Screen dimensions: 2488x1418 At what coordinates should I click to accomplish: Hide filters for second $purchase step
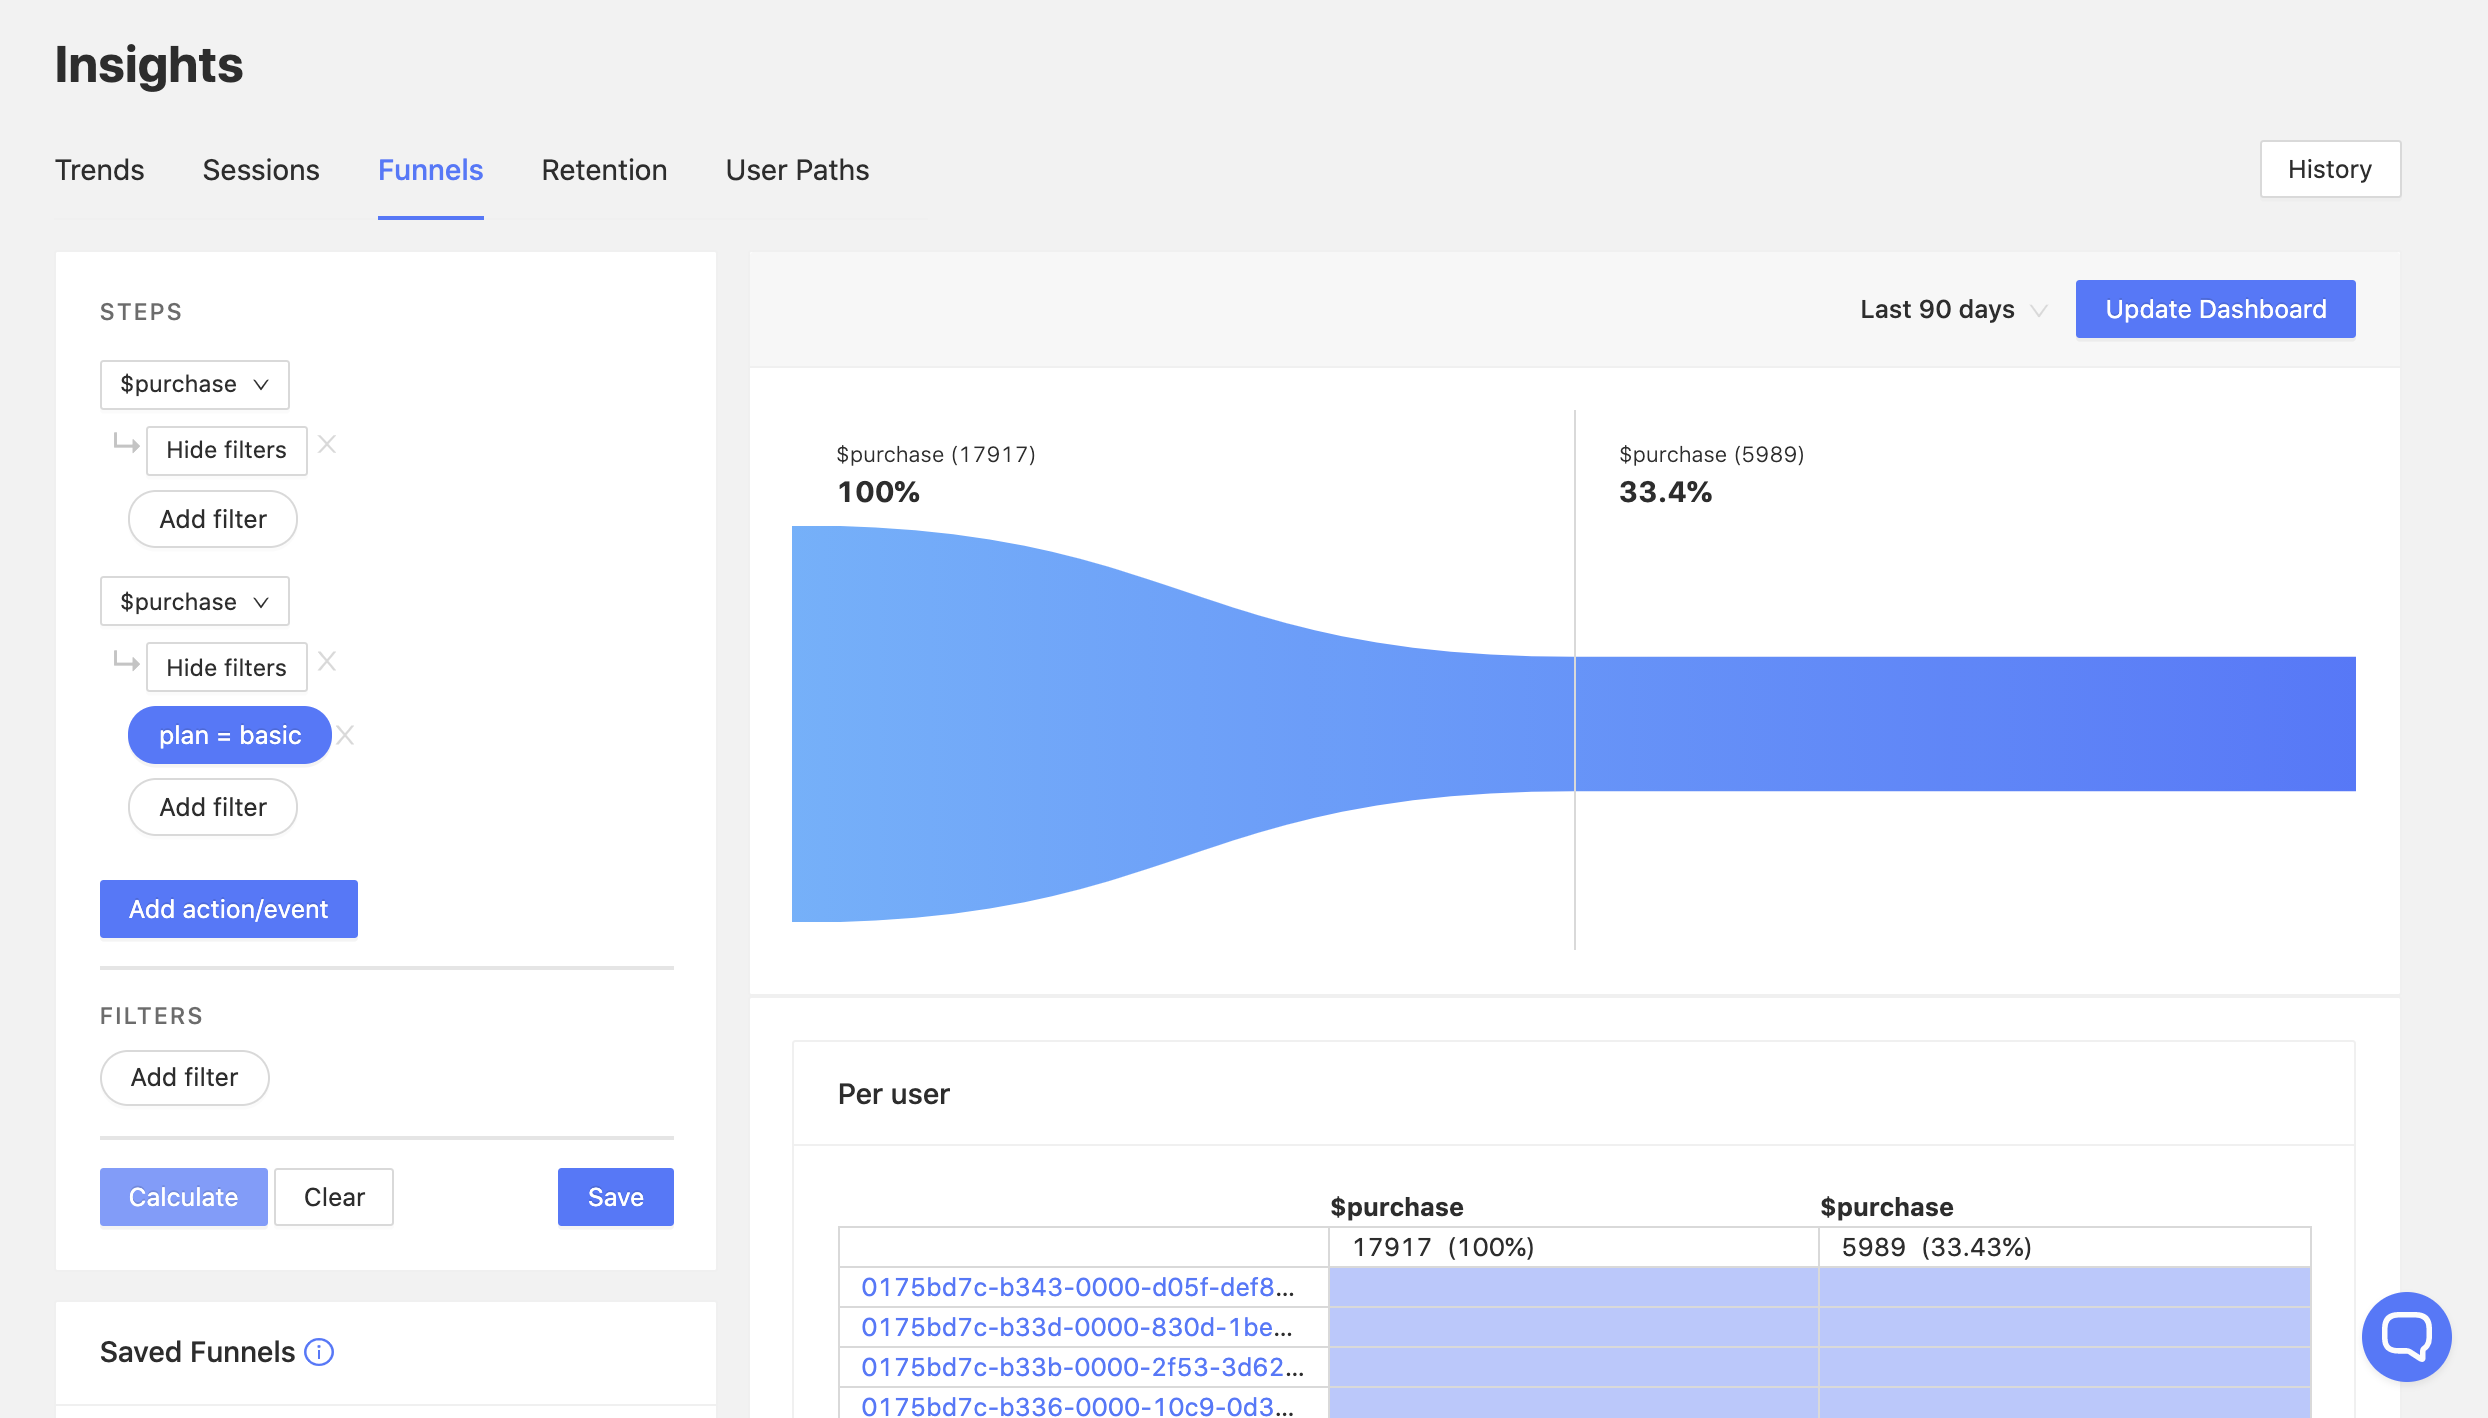coord(226,667)
